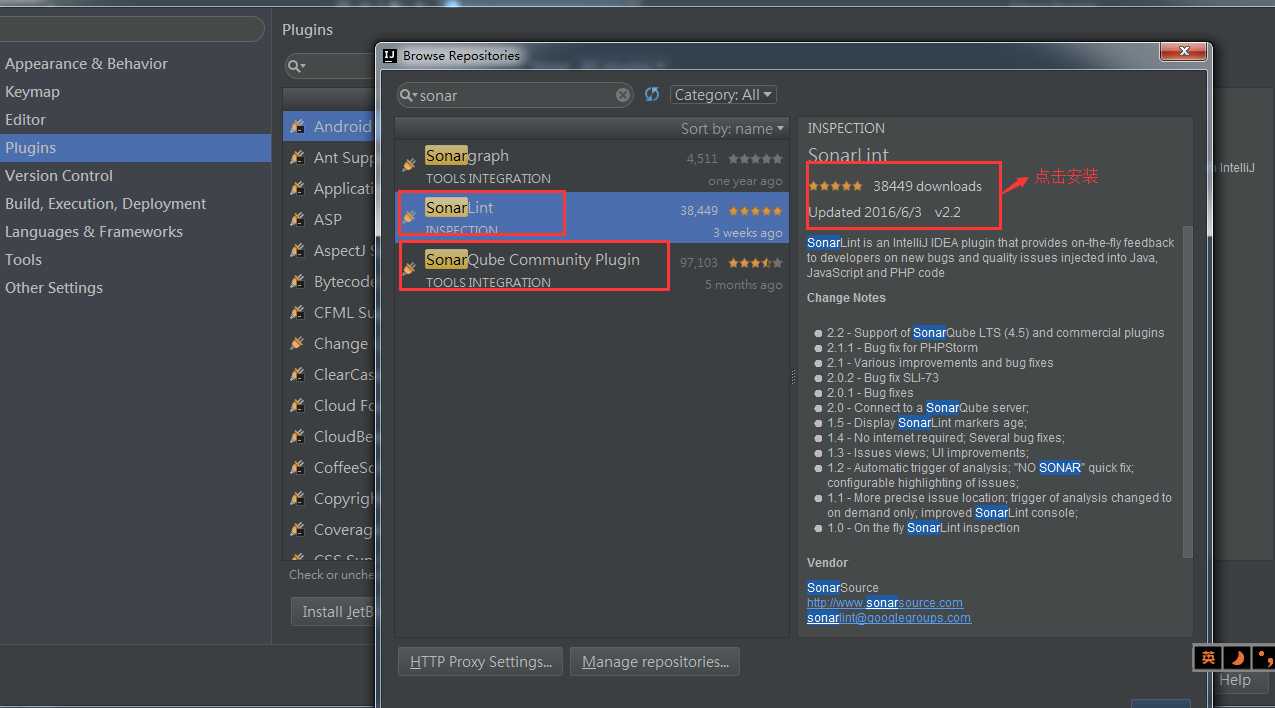The height and width of the screenshot is (708, 1275).
Task: Click the Cloud Foundry plugin icon
Action: pyautogui.click(x=297, y=405)
